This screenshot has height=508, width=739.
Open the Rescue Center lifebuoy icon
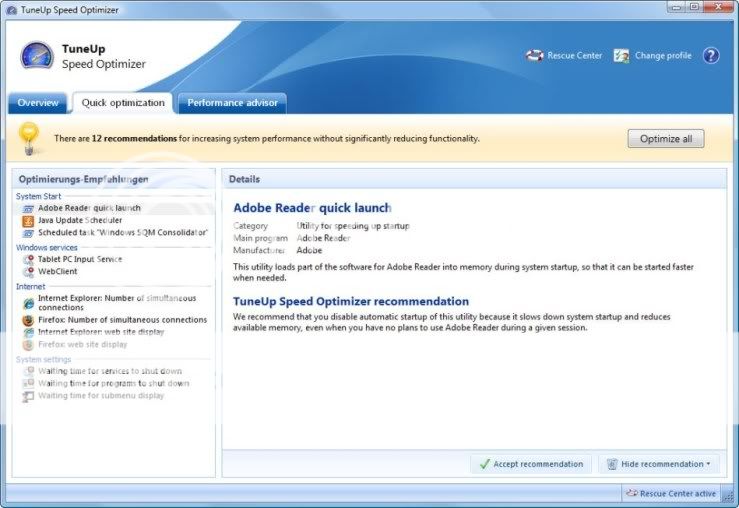534,56
